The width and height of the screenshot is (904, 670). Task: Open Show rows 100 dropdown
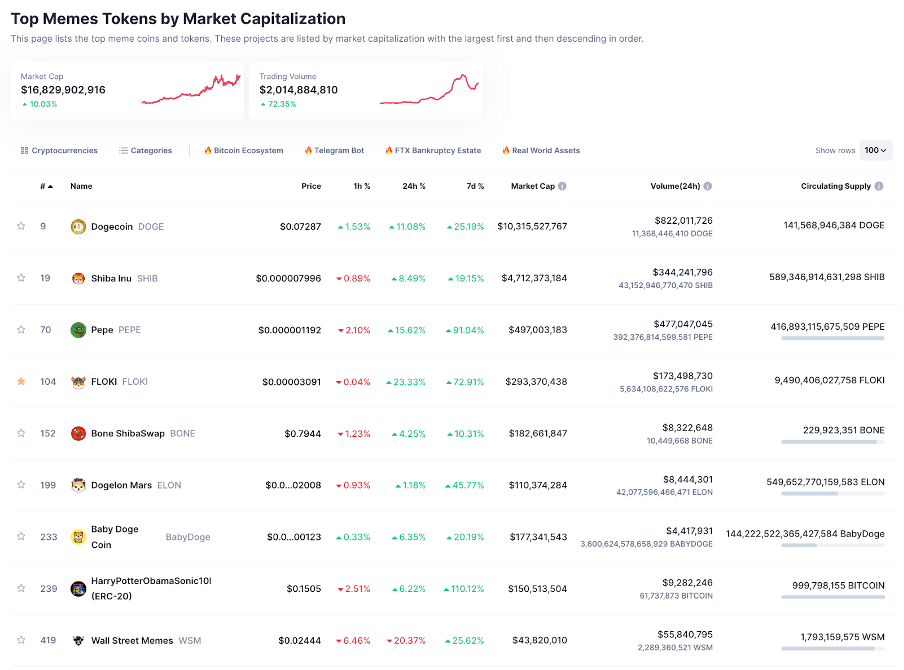[876, 150]
